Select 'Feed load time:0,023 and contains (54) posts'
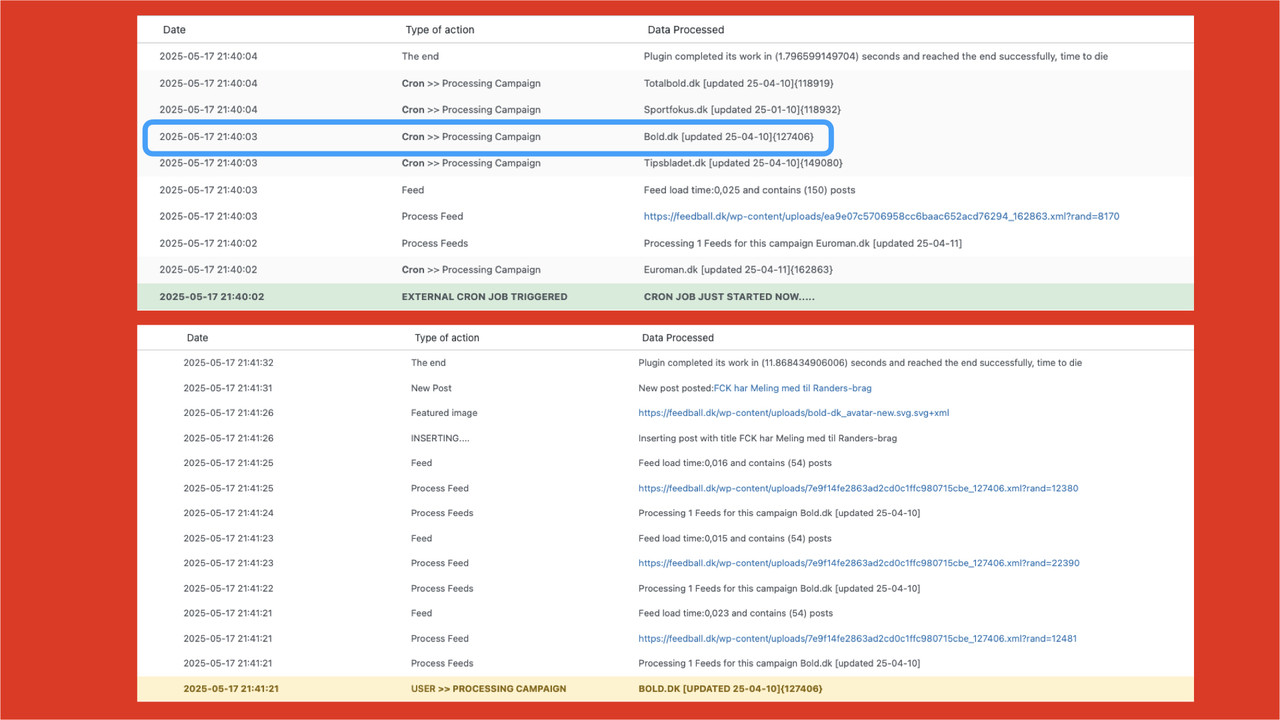Image resolution: width=1280 pixels, height=720 pixels. point(735,613)
